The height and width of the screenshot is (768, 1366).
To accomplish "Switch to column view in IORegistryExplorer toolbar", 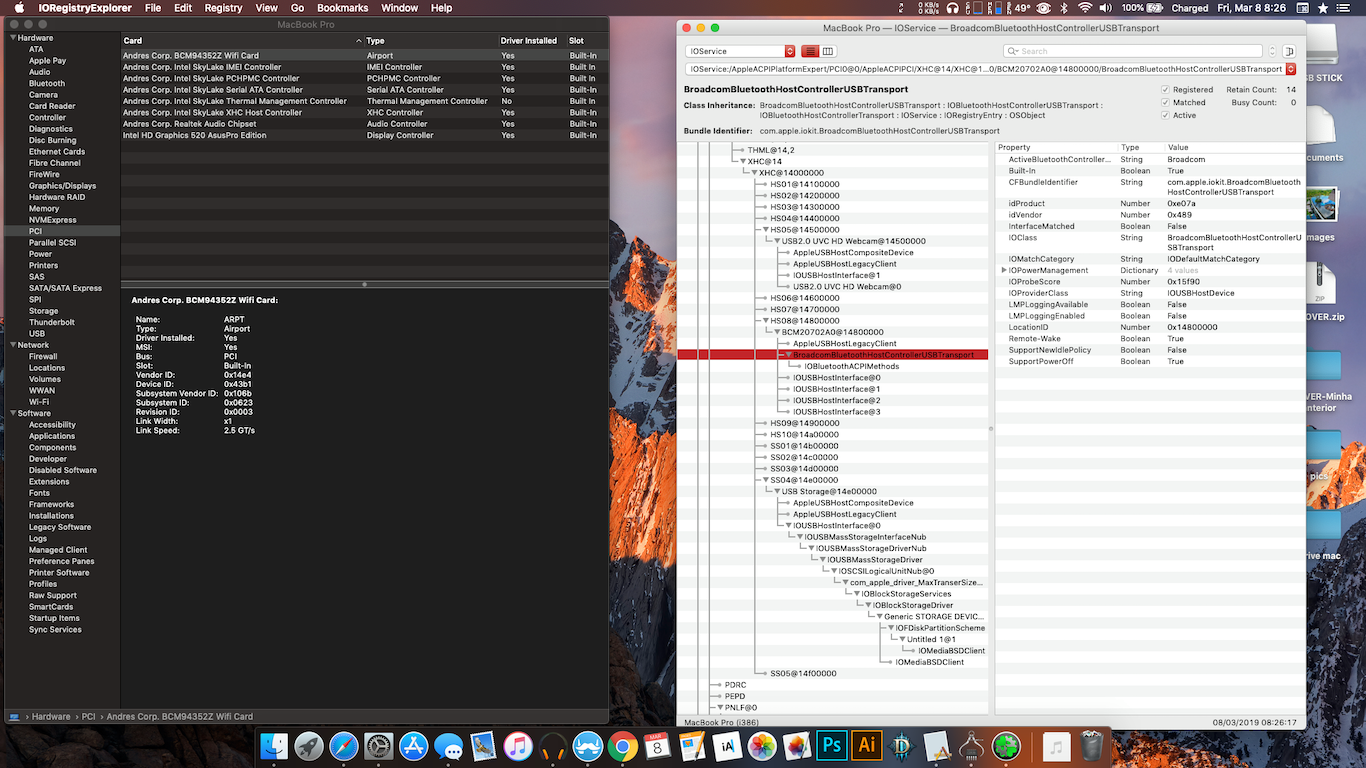I will [x=828, y=51].
